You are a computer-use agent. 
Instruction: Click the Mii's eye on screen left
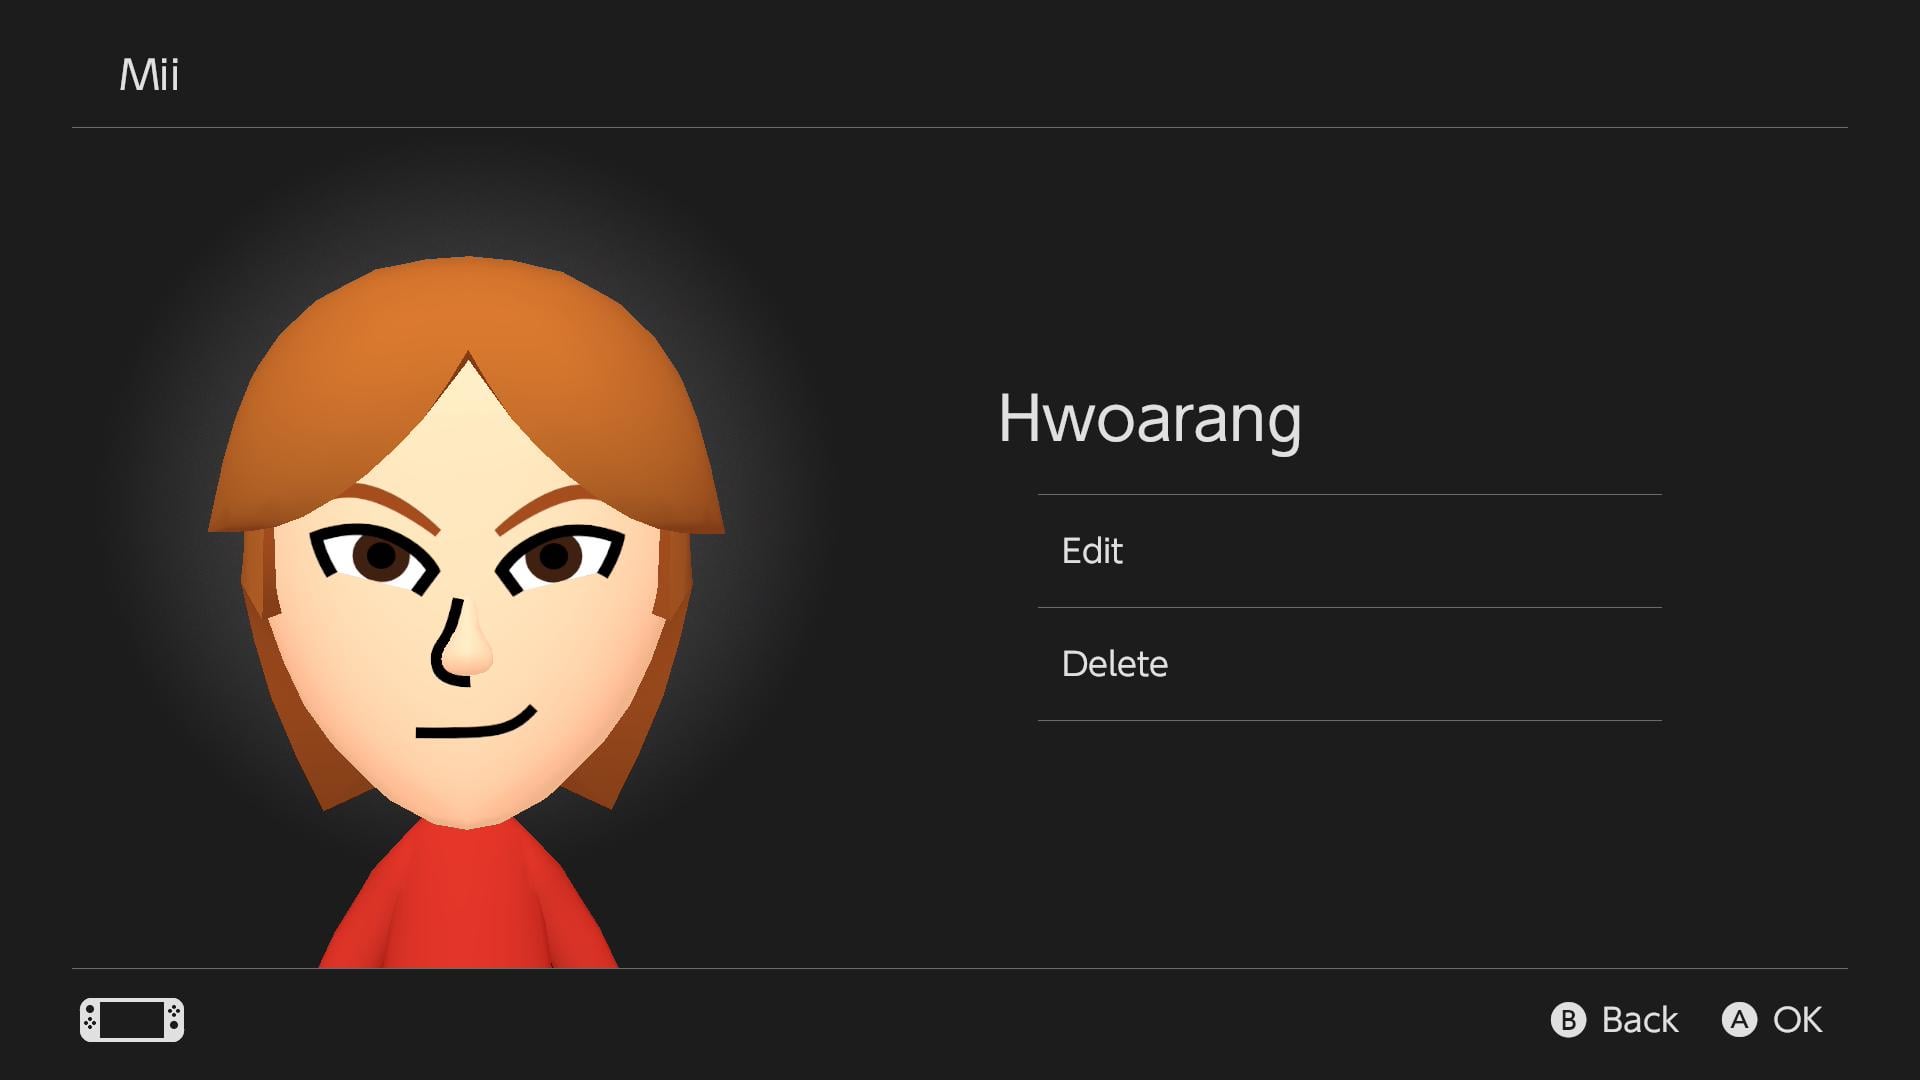378,556
